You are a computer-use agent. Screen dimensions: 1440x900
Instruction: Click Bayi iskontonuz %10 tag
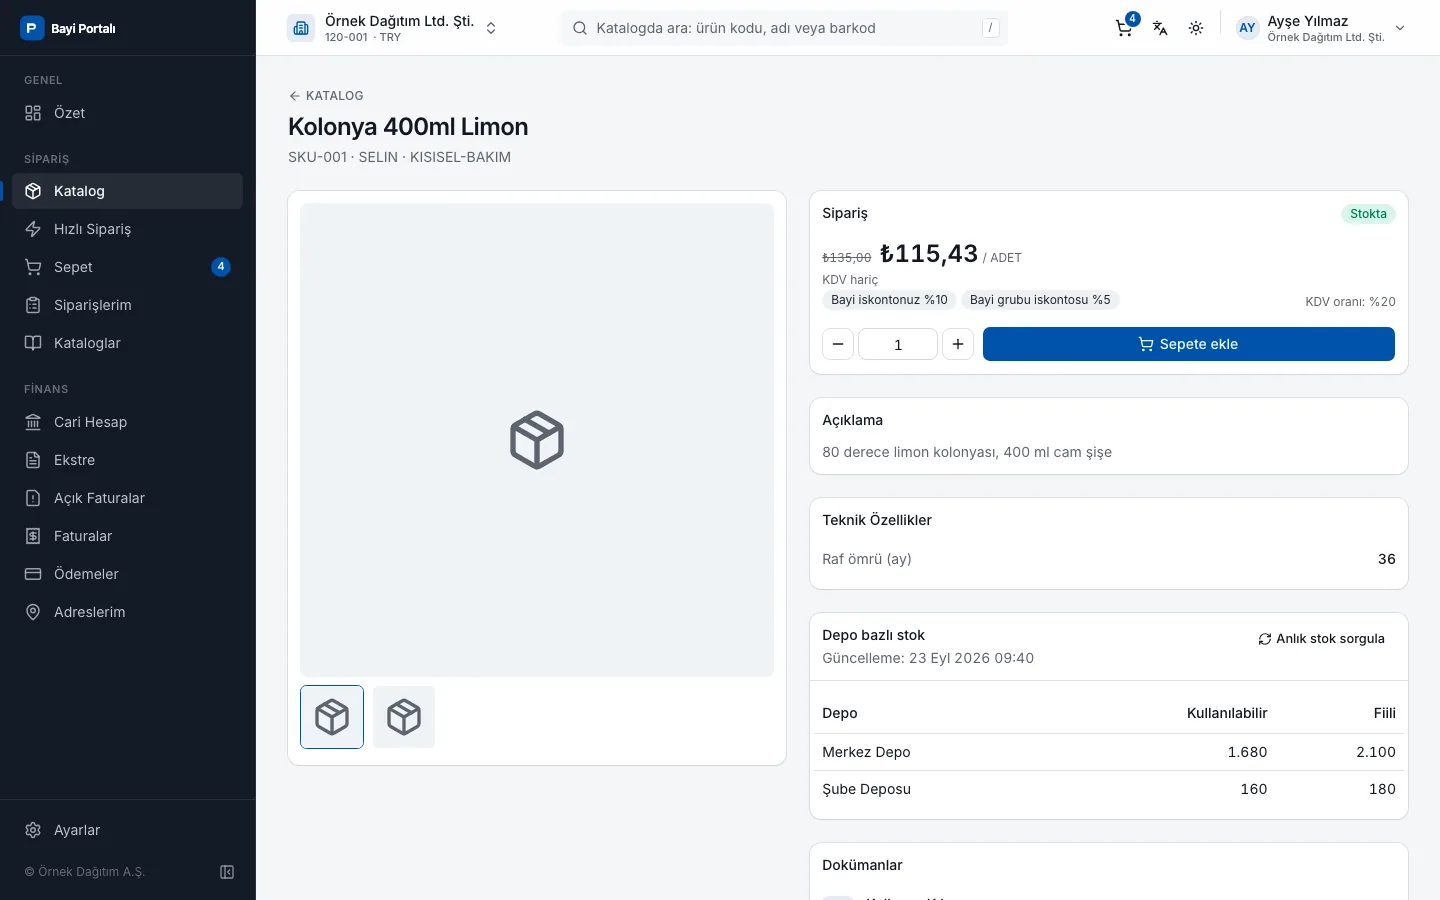coord(889,300)
